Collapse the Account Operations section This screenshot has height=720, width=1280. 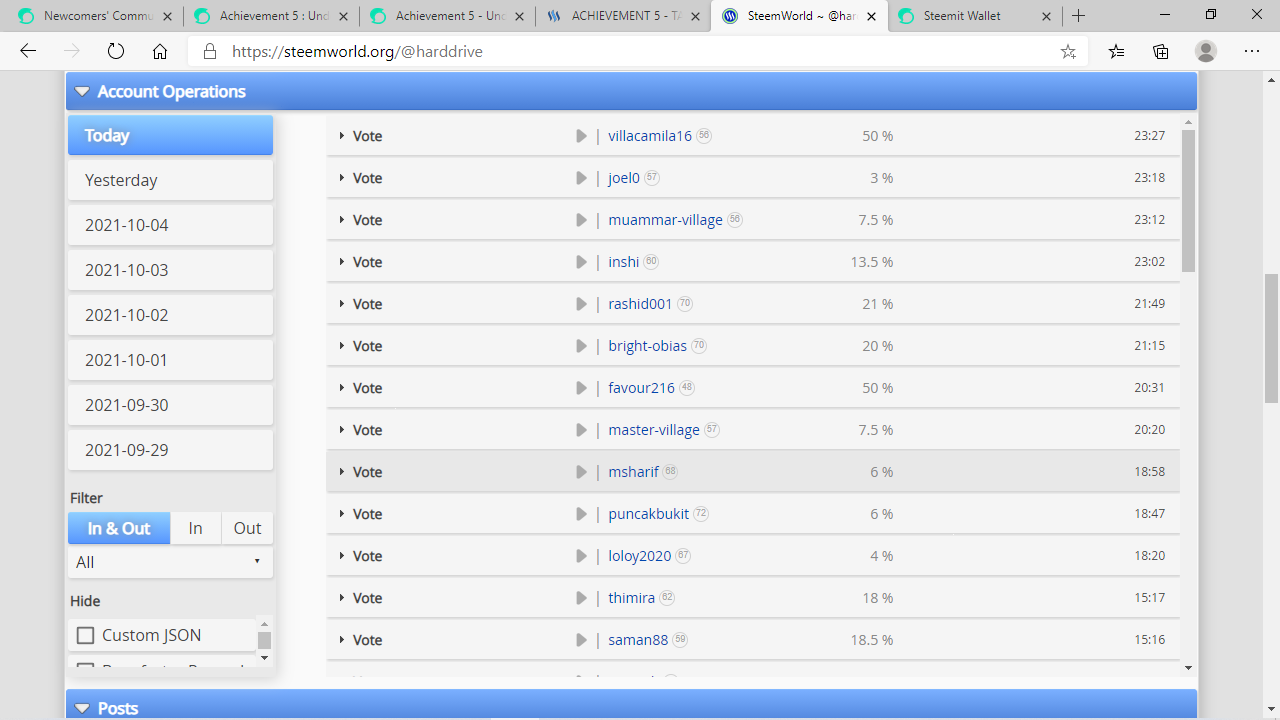point(82,91)
